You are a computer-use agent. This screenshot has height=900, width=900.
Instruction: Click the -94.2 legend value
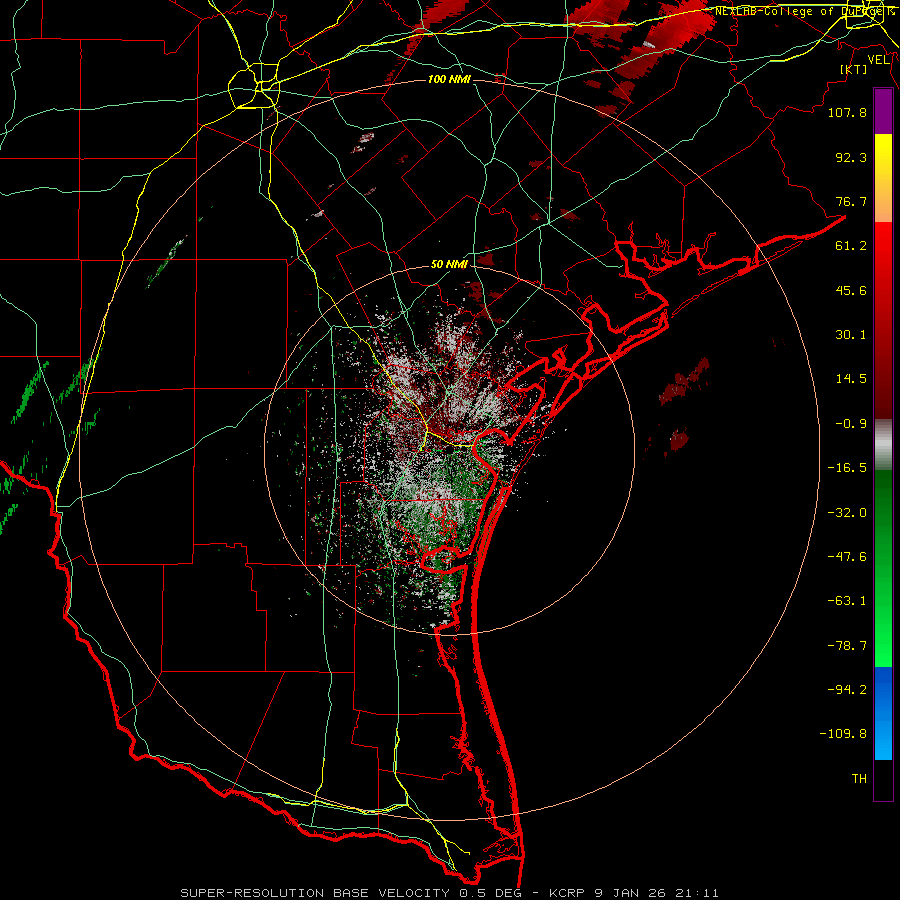coord(847,690)
